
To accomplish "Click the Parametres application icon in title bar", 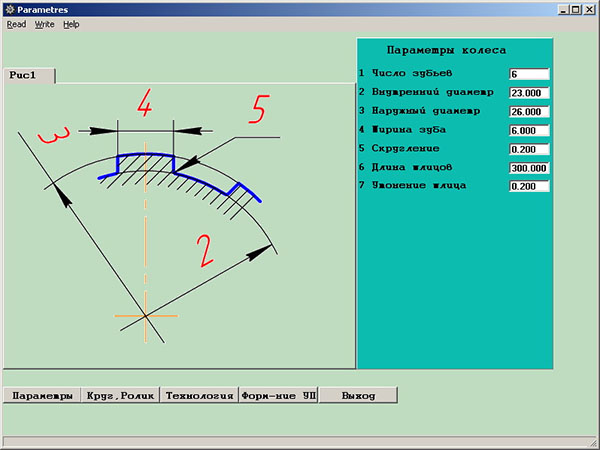I will [x=9, y=9].
